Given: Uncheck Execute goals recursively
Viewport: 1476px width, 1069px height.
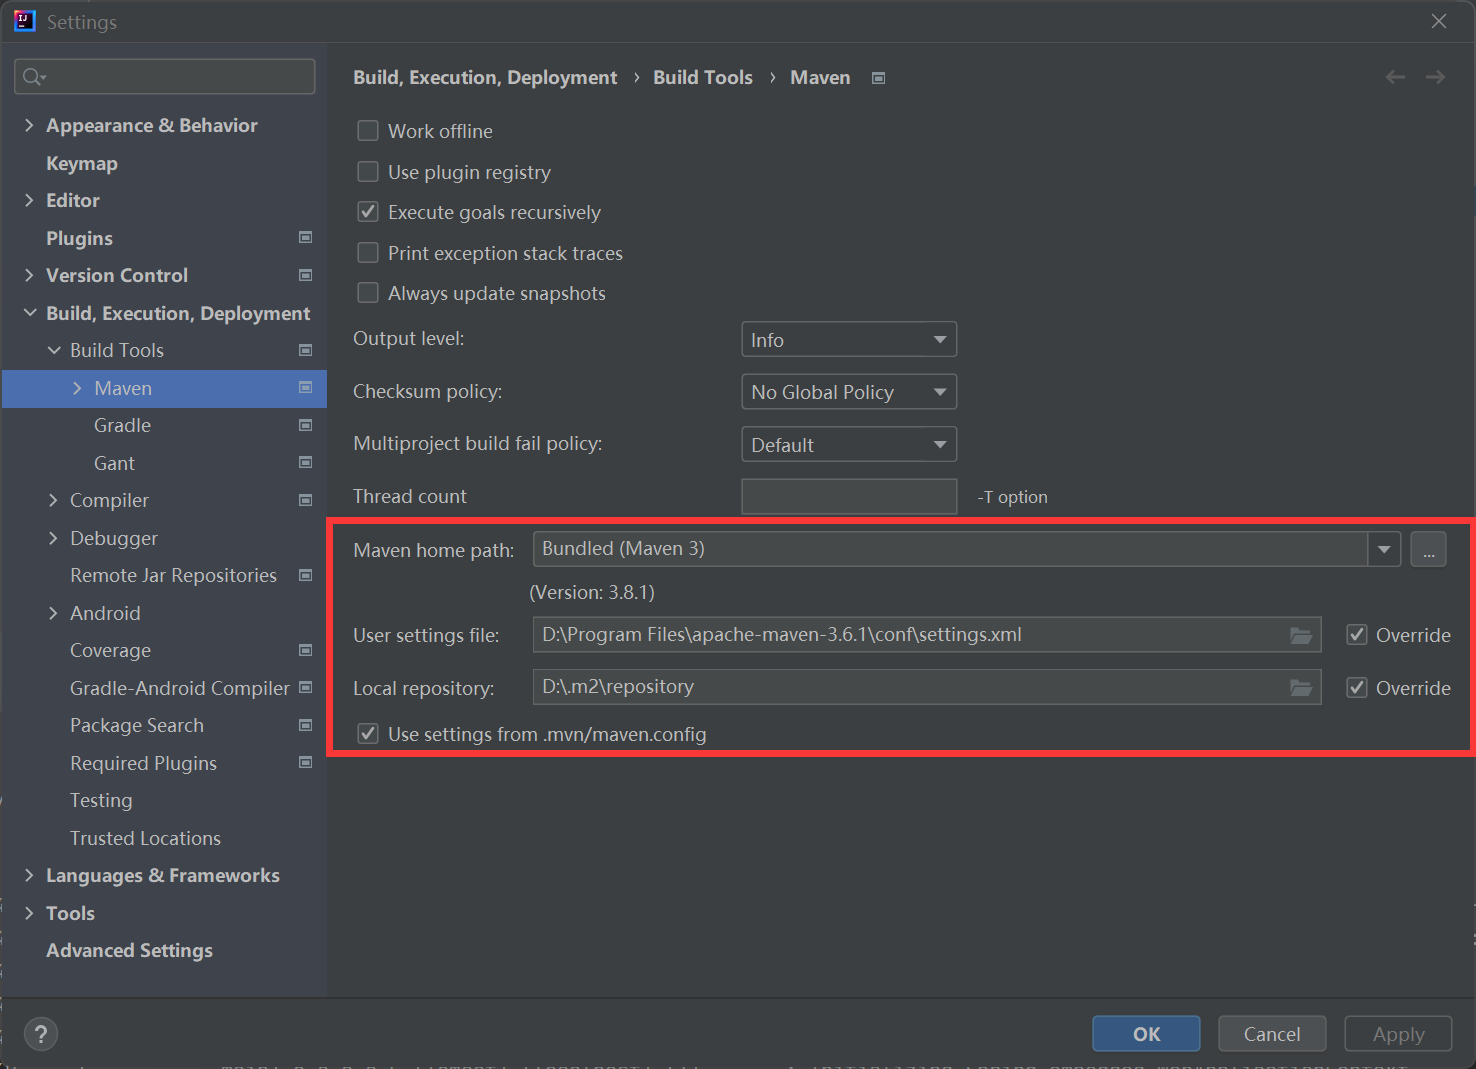Looking at the screenshot, I should (368, 212).
